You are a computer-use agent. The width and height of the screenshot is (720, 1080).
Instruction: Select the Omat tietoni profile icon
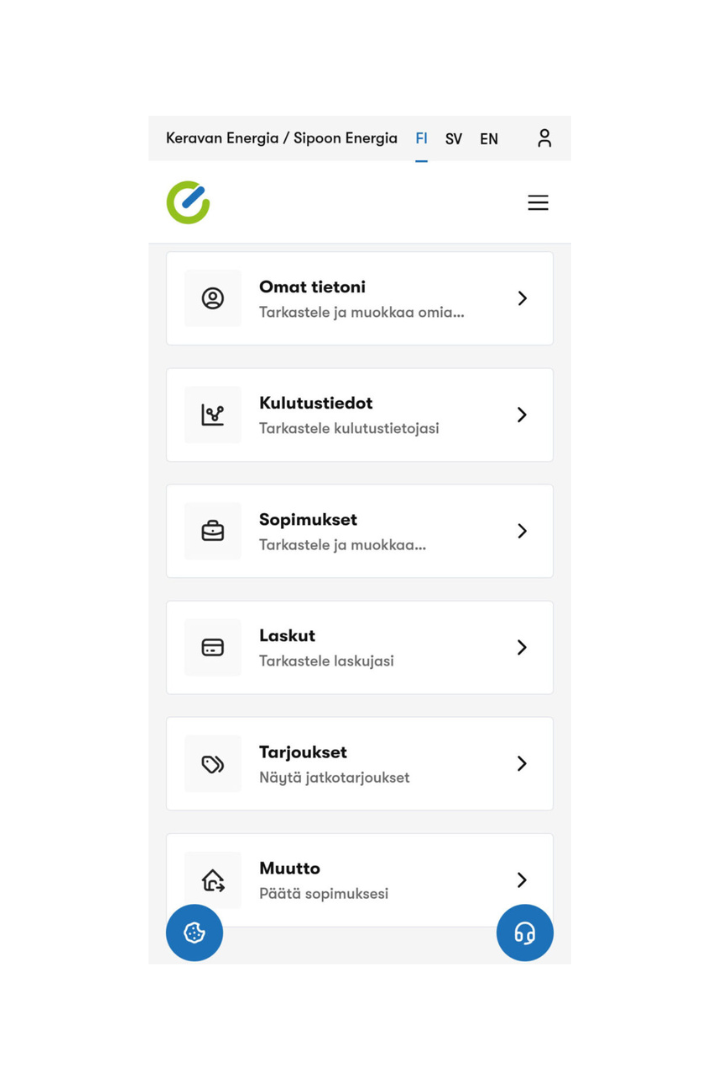pyautogui.click(x=212, y=297)
